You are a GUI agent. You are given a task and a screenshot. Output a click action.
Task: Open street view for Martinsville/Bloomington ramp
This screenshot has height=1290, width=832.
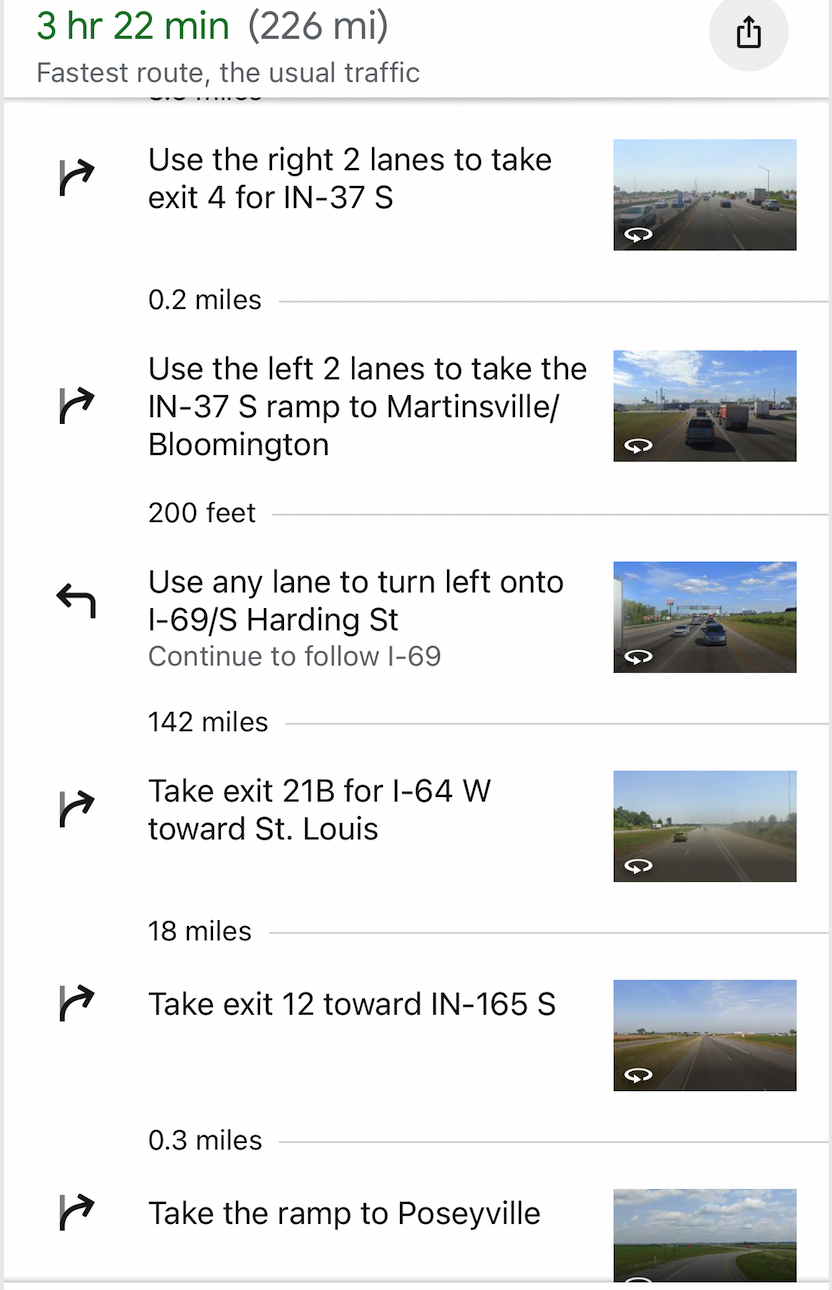point(704,406)
